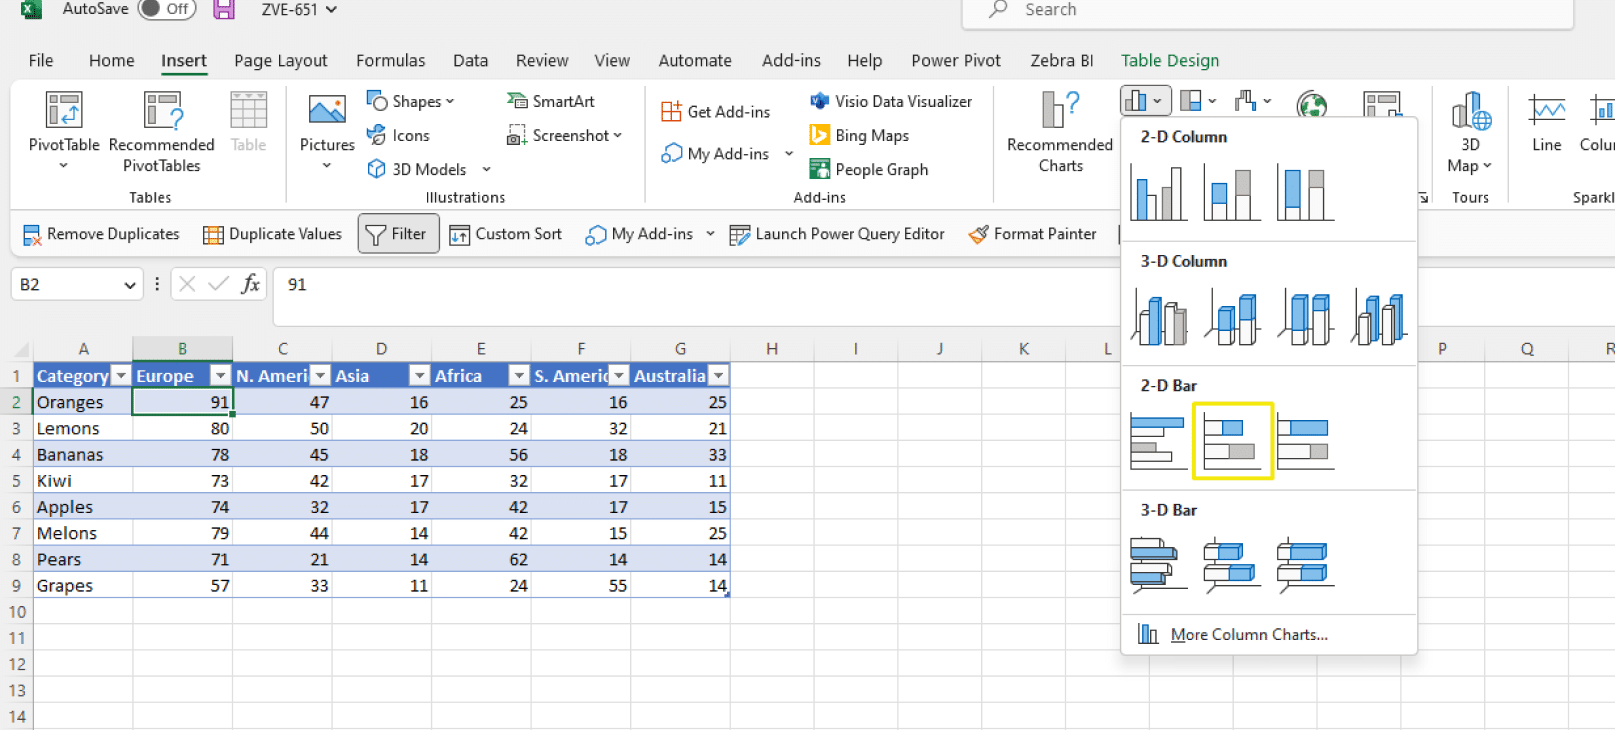Choose the 3-D Clustered Column chart
The width and height of the screenshot is (1615, 730).
(1159, 316)
